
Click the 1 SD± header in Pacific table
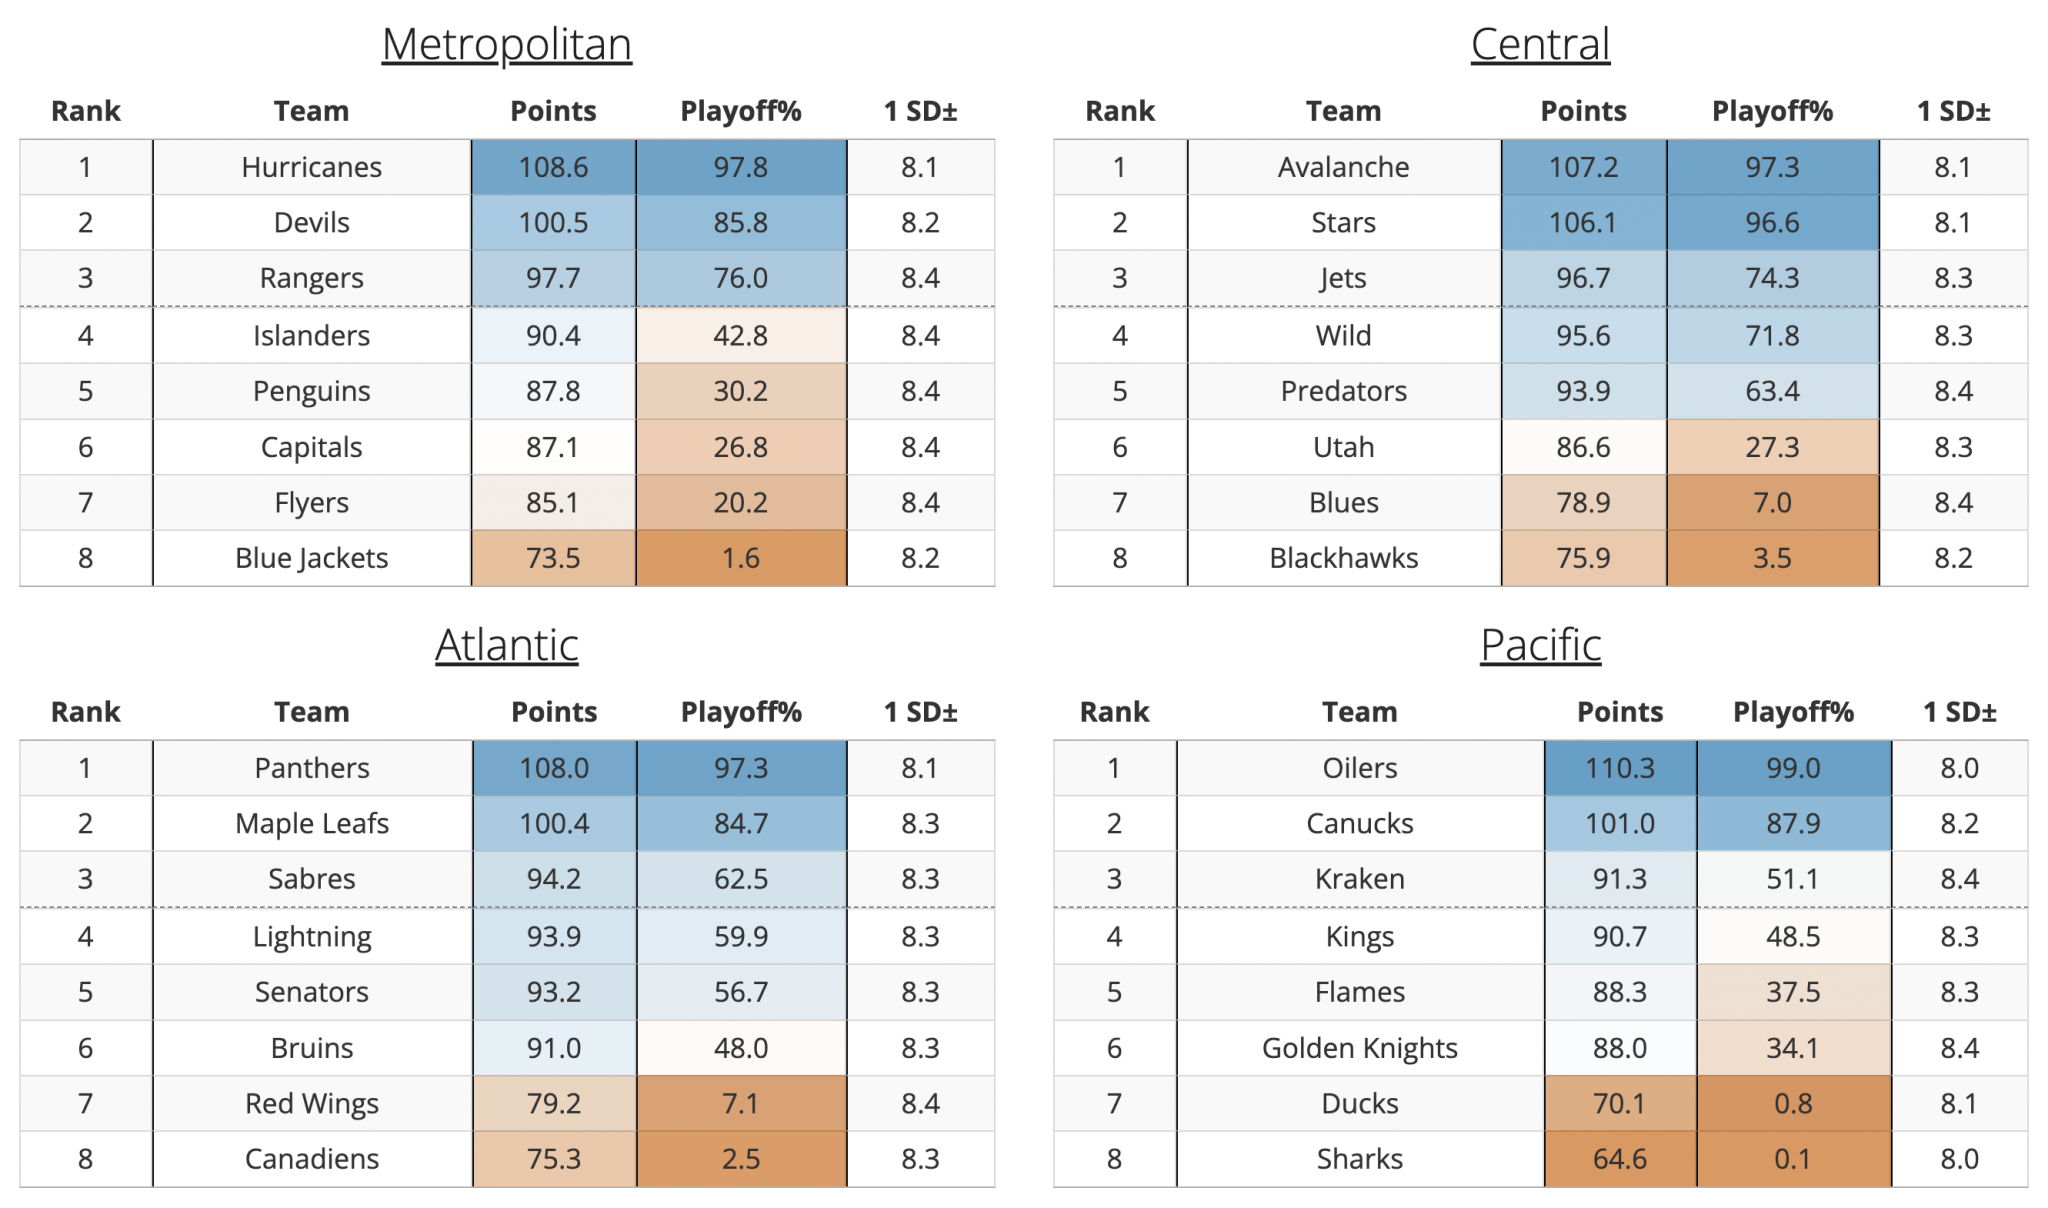(x=1959, y=712)
